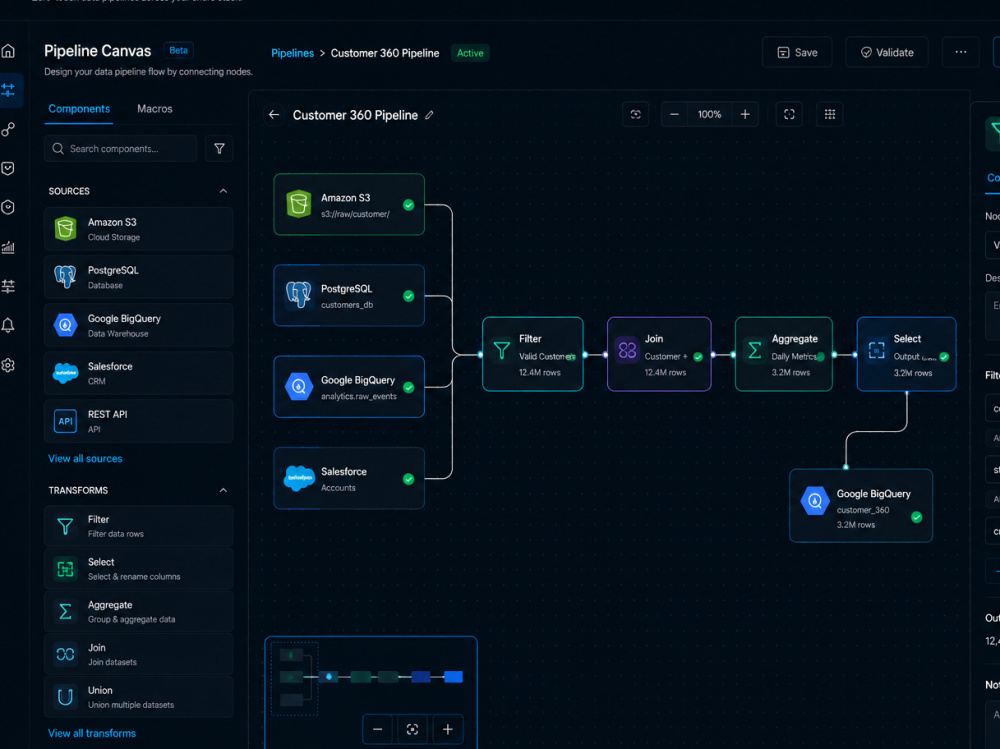Select the BigQuery analytics.raw_events canvas node
1000x749 pixels.
tap(349, 387)
